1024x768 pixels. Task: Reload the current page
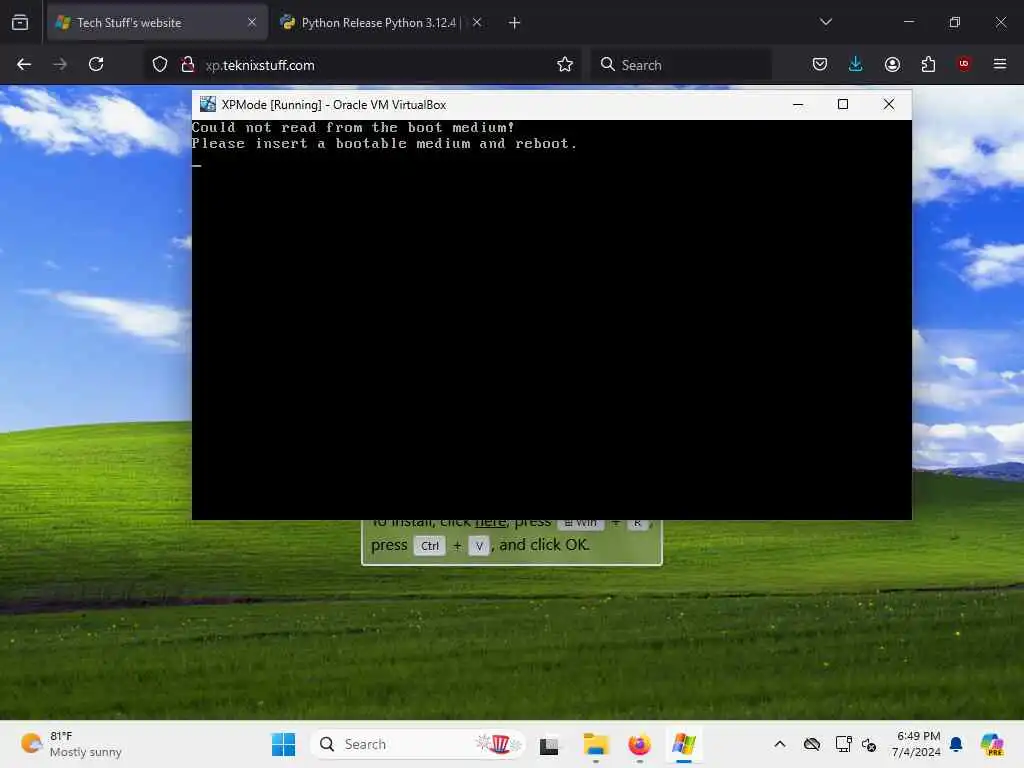[x=96, y=64]
